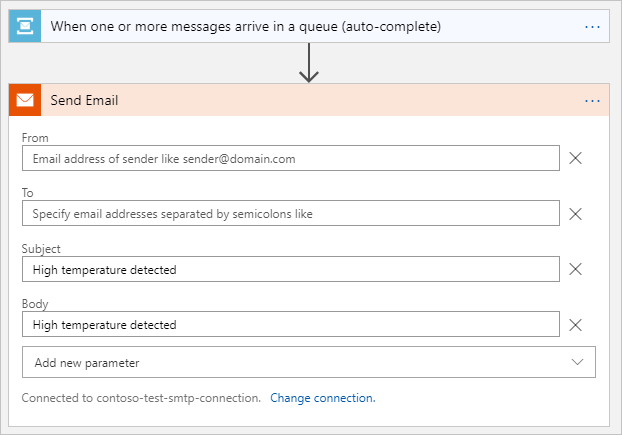
Task: Click the Change connection link
Action: tap(322, 398)
